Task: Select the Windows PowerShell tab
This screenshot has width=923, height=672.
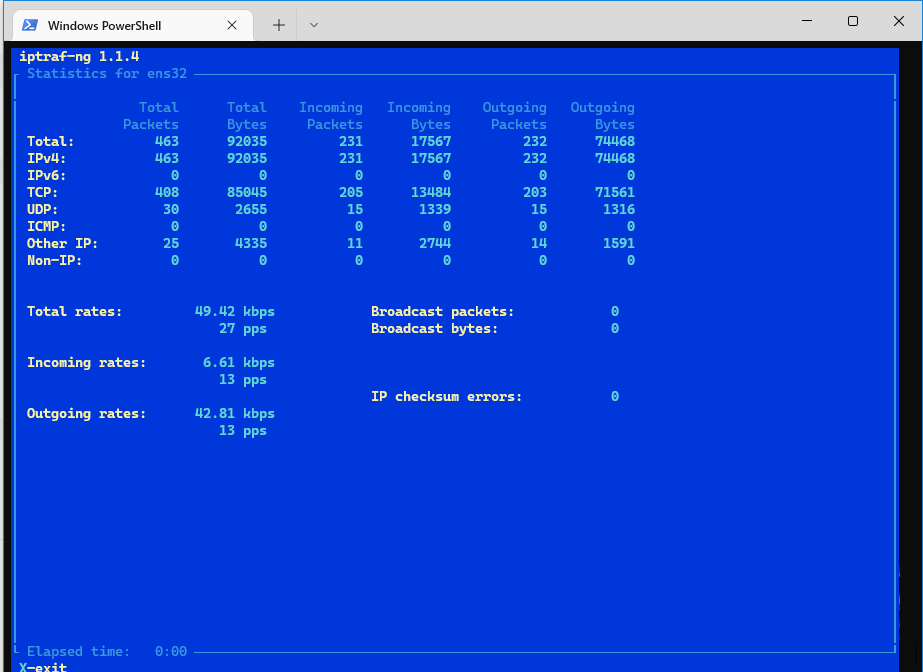Action: [133, 25]
